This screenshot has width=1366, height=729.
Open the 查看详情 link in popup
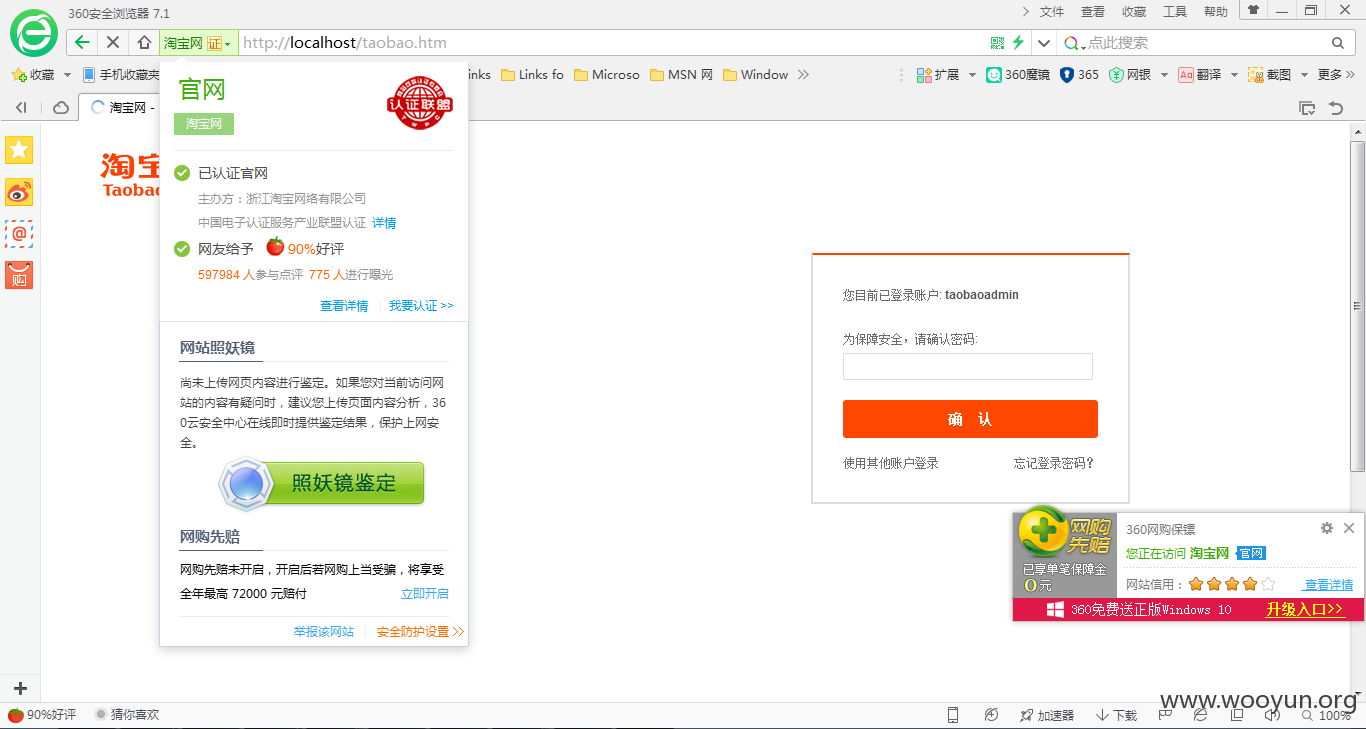344,306
